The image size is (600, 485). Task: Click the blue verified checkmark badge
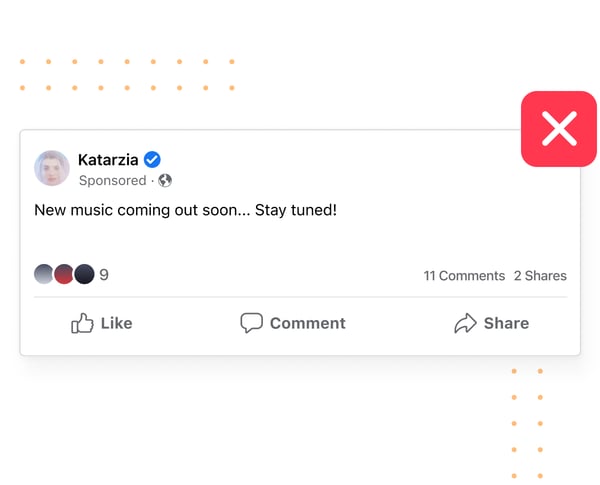[152, 160]
